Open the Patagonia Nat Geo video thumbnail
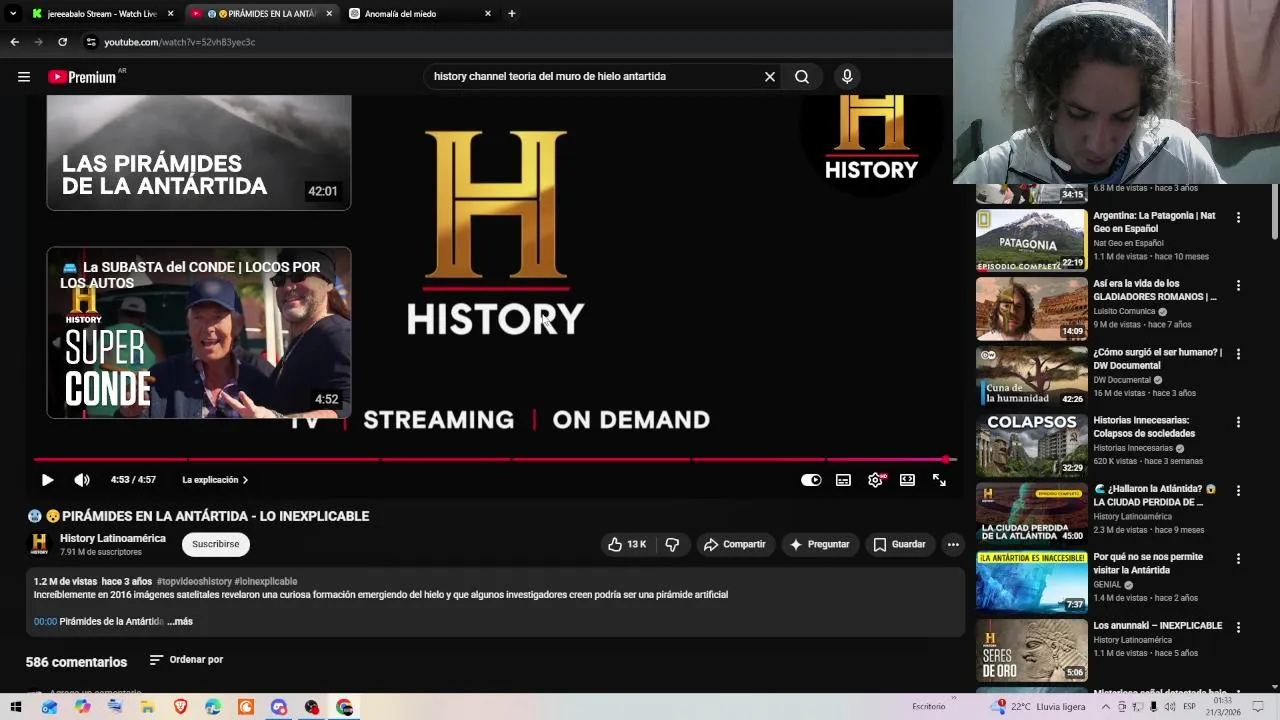 click(1031, 240)
